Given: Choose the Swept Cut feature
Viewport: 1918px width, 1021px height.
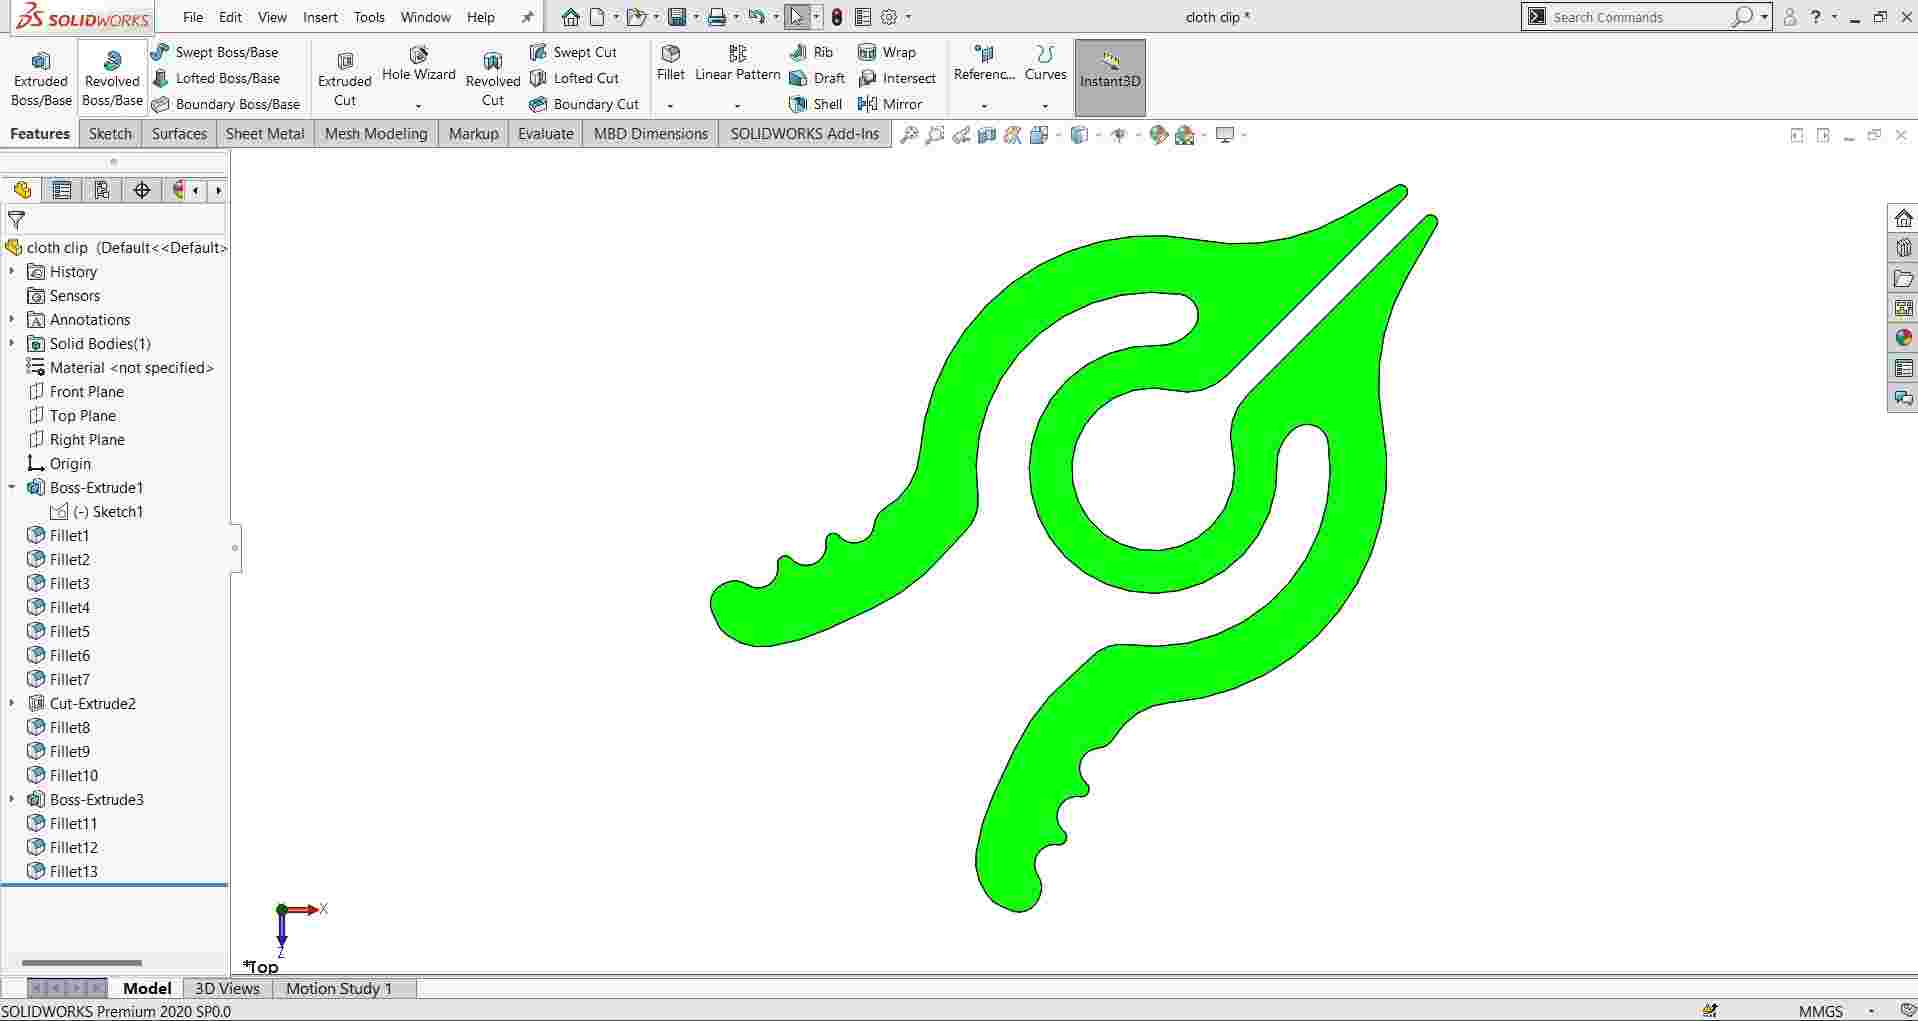Looking at the screenshot, I should (x=574, y=52).
